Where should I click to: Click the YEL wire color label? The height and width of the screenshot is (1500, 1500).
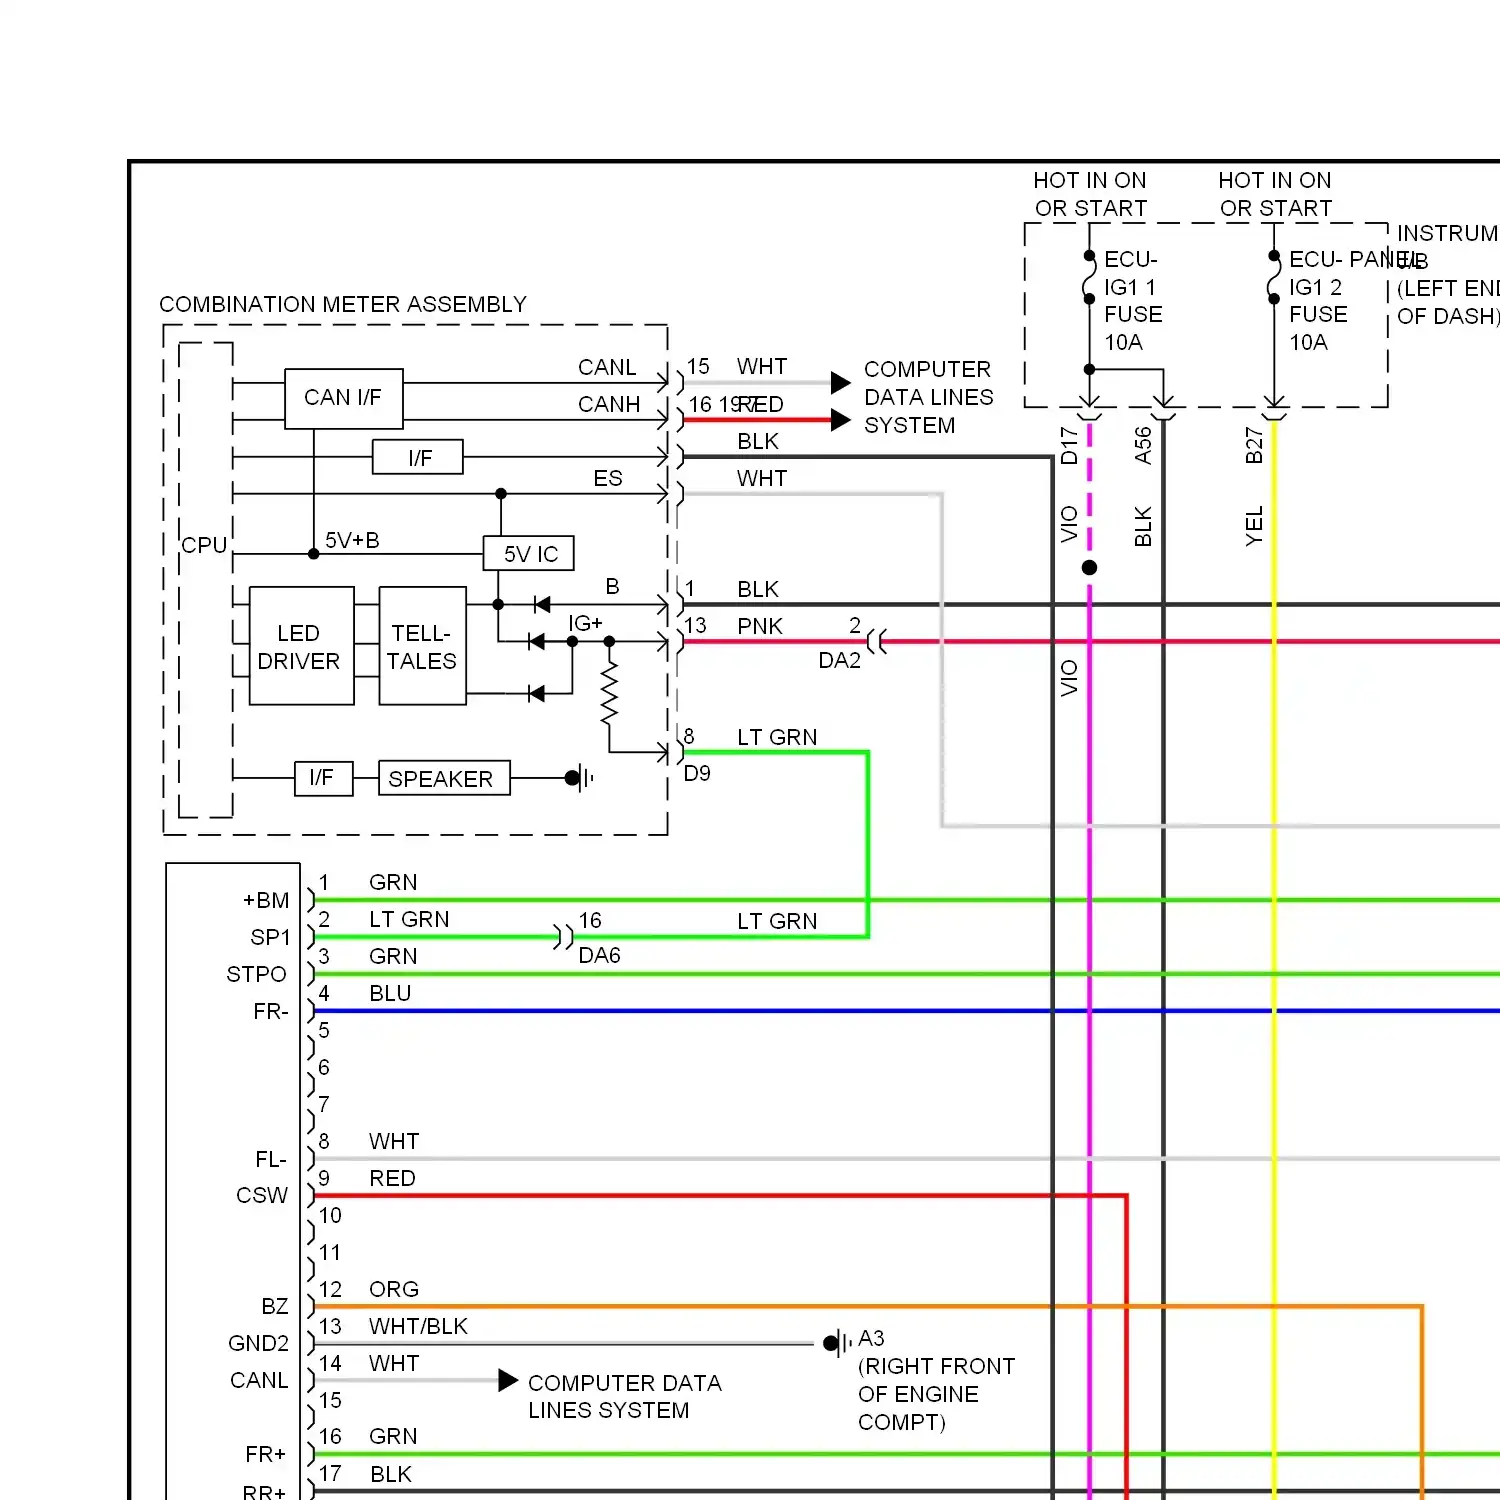[x=1254, y=526]
